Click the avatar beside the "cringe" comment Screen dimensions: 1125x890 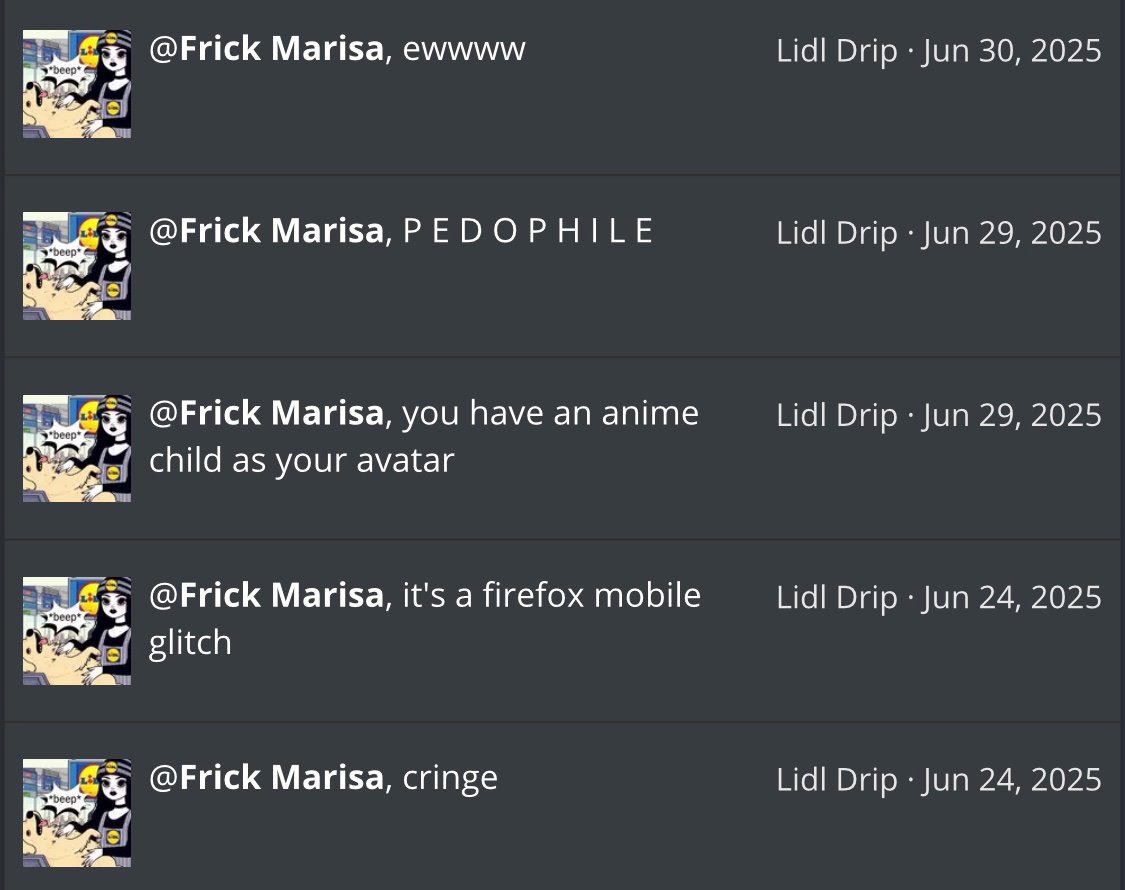(x=77, y=813)
